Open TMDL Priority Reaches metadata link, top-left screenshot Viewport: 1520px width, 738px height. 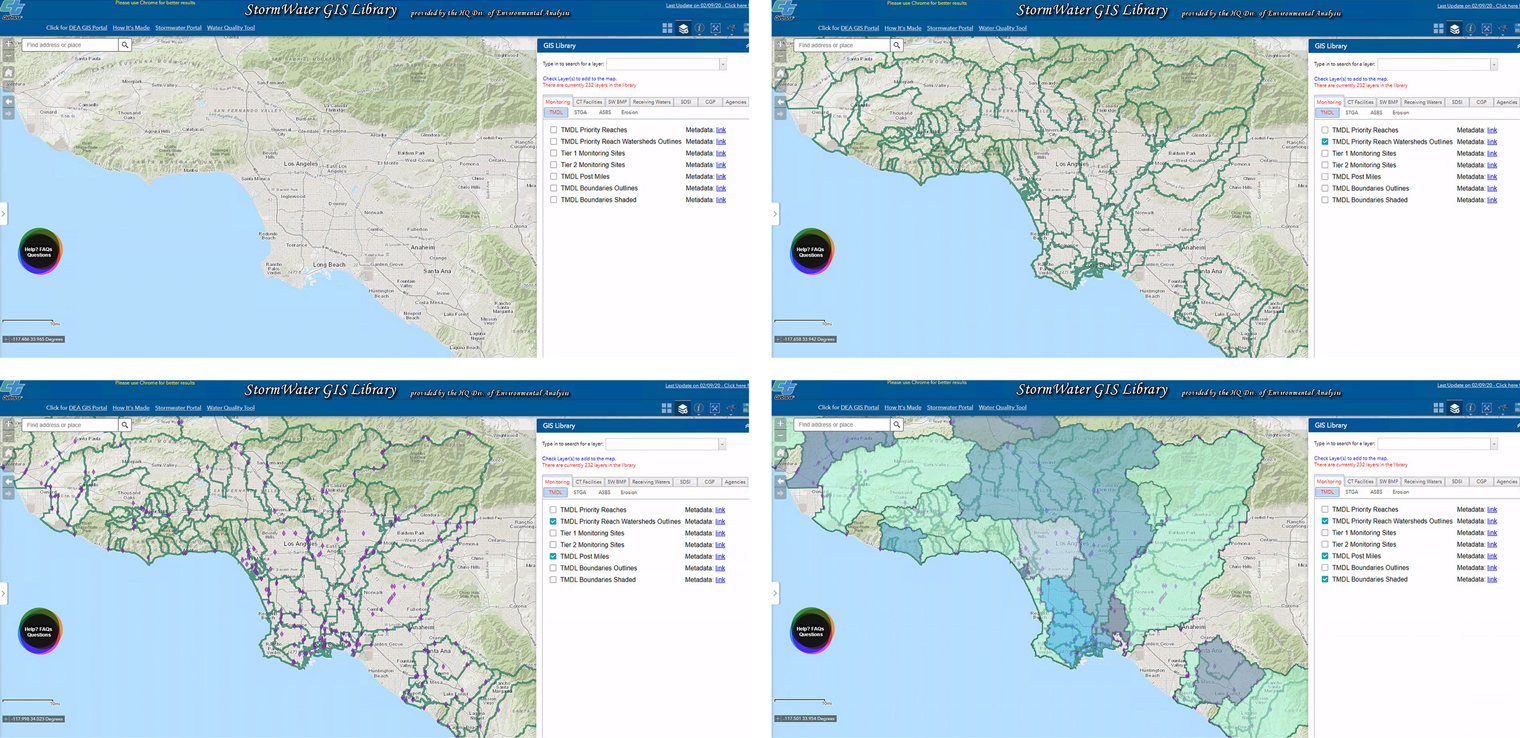(x=721, y=130)
